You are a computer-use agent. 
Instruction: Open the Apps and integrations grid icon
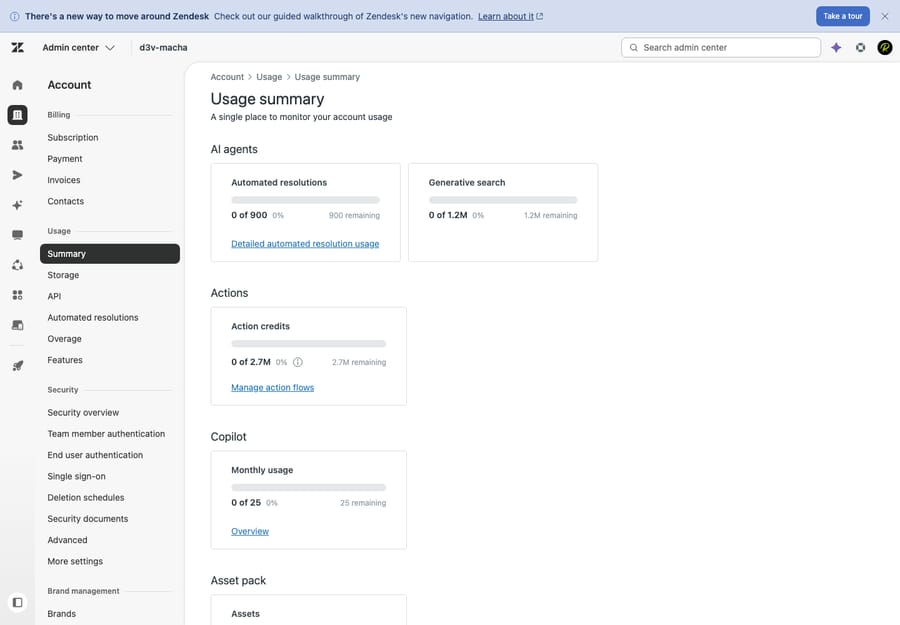(x=17, y=295)
